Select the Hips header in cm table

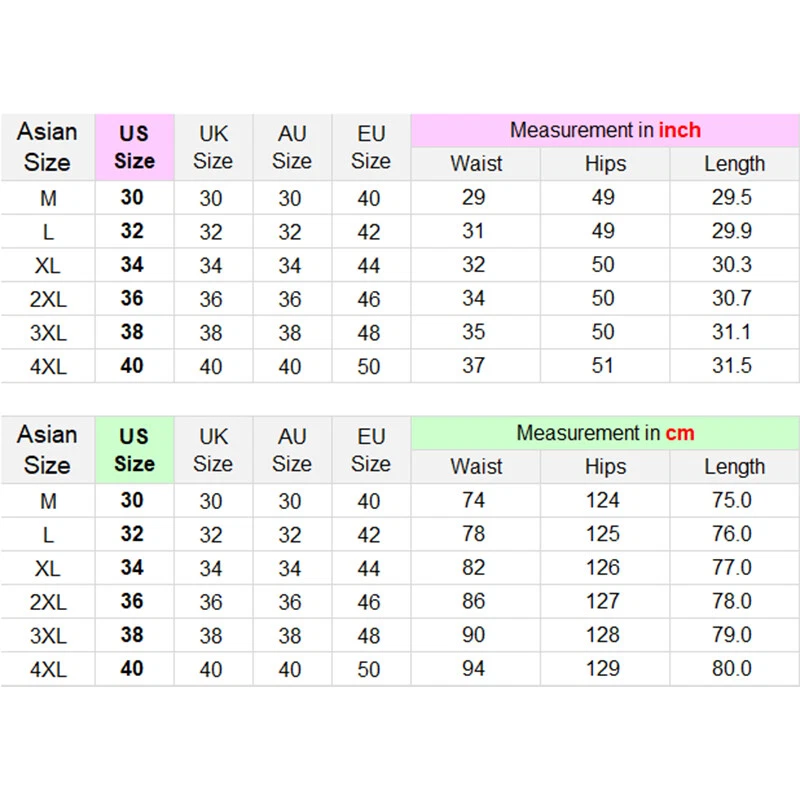pyautogui.click(x=605, y=467)
